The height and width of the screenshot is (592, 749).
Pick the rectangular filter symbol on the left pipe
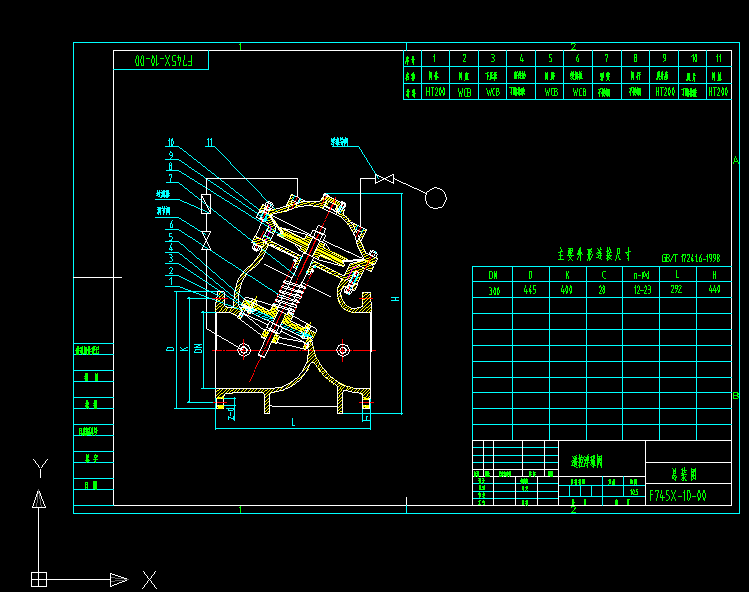coord(206,204)
